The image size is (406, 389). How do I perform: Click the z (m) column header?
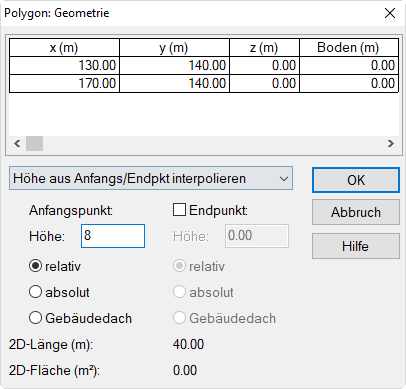click(x=264, y=48)
